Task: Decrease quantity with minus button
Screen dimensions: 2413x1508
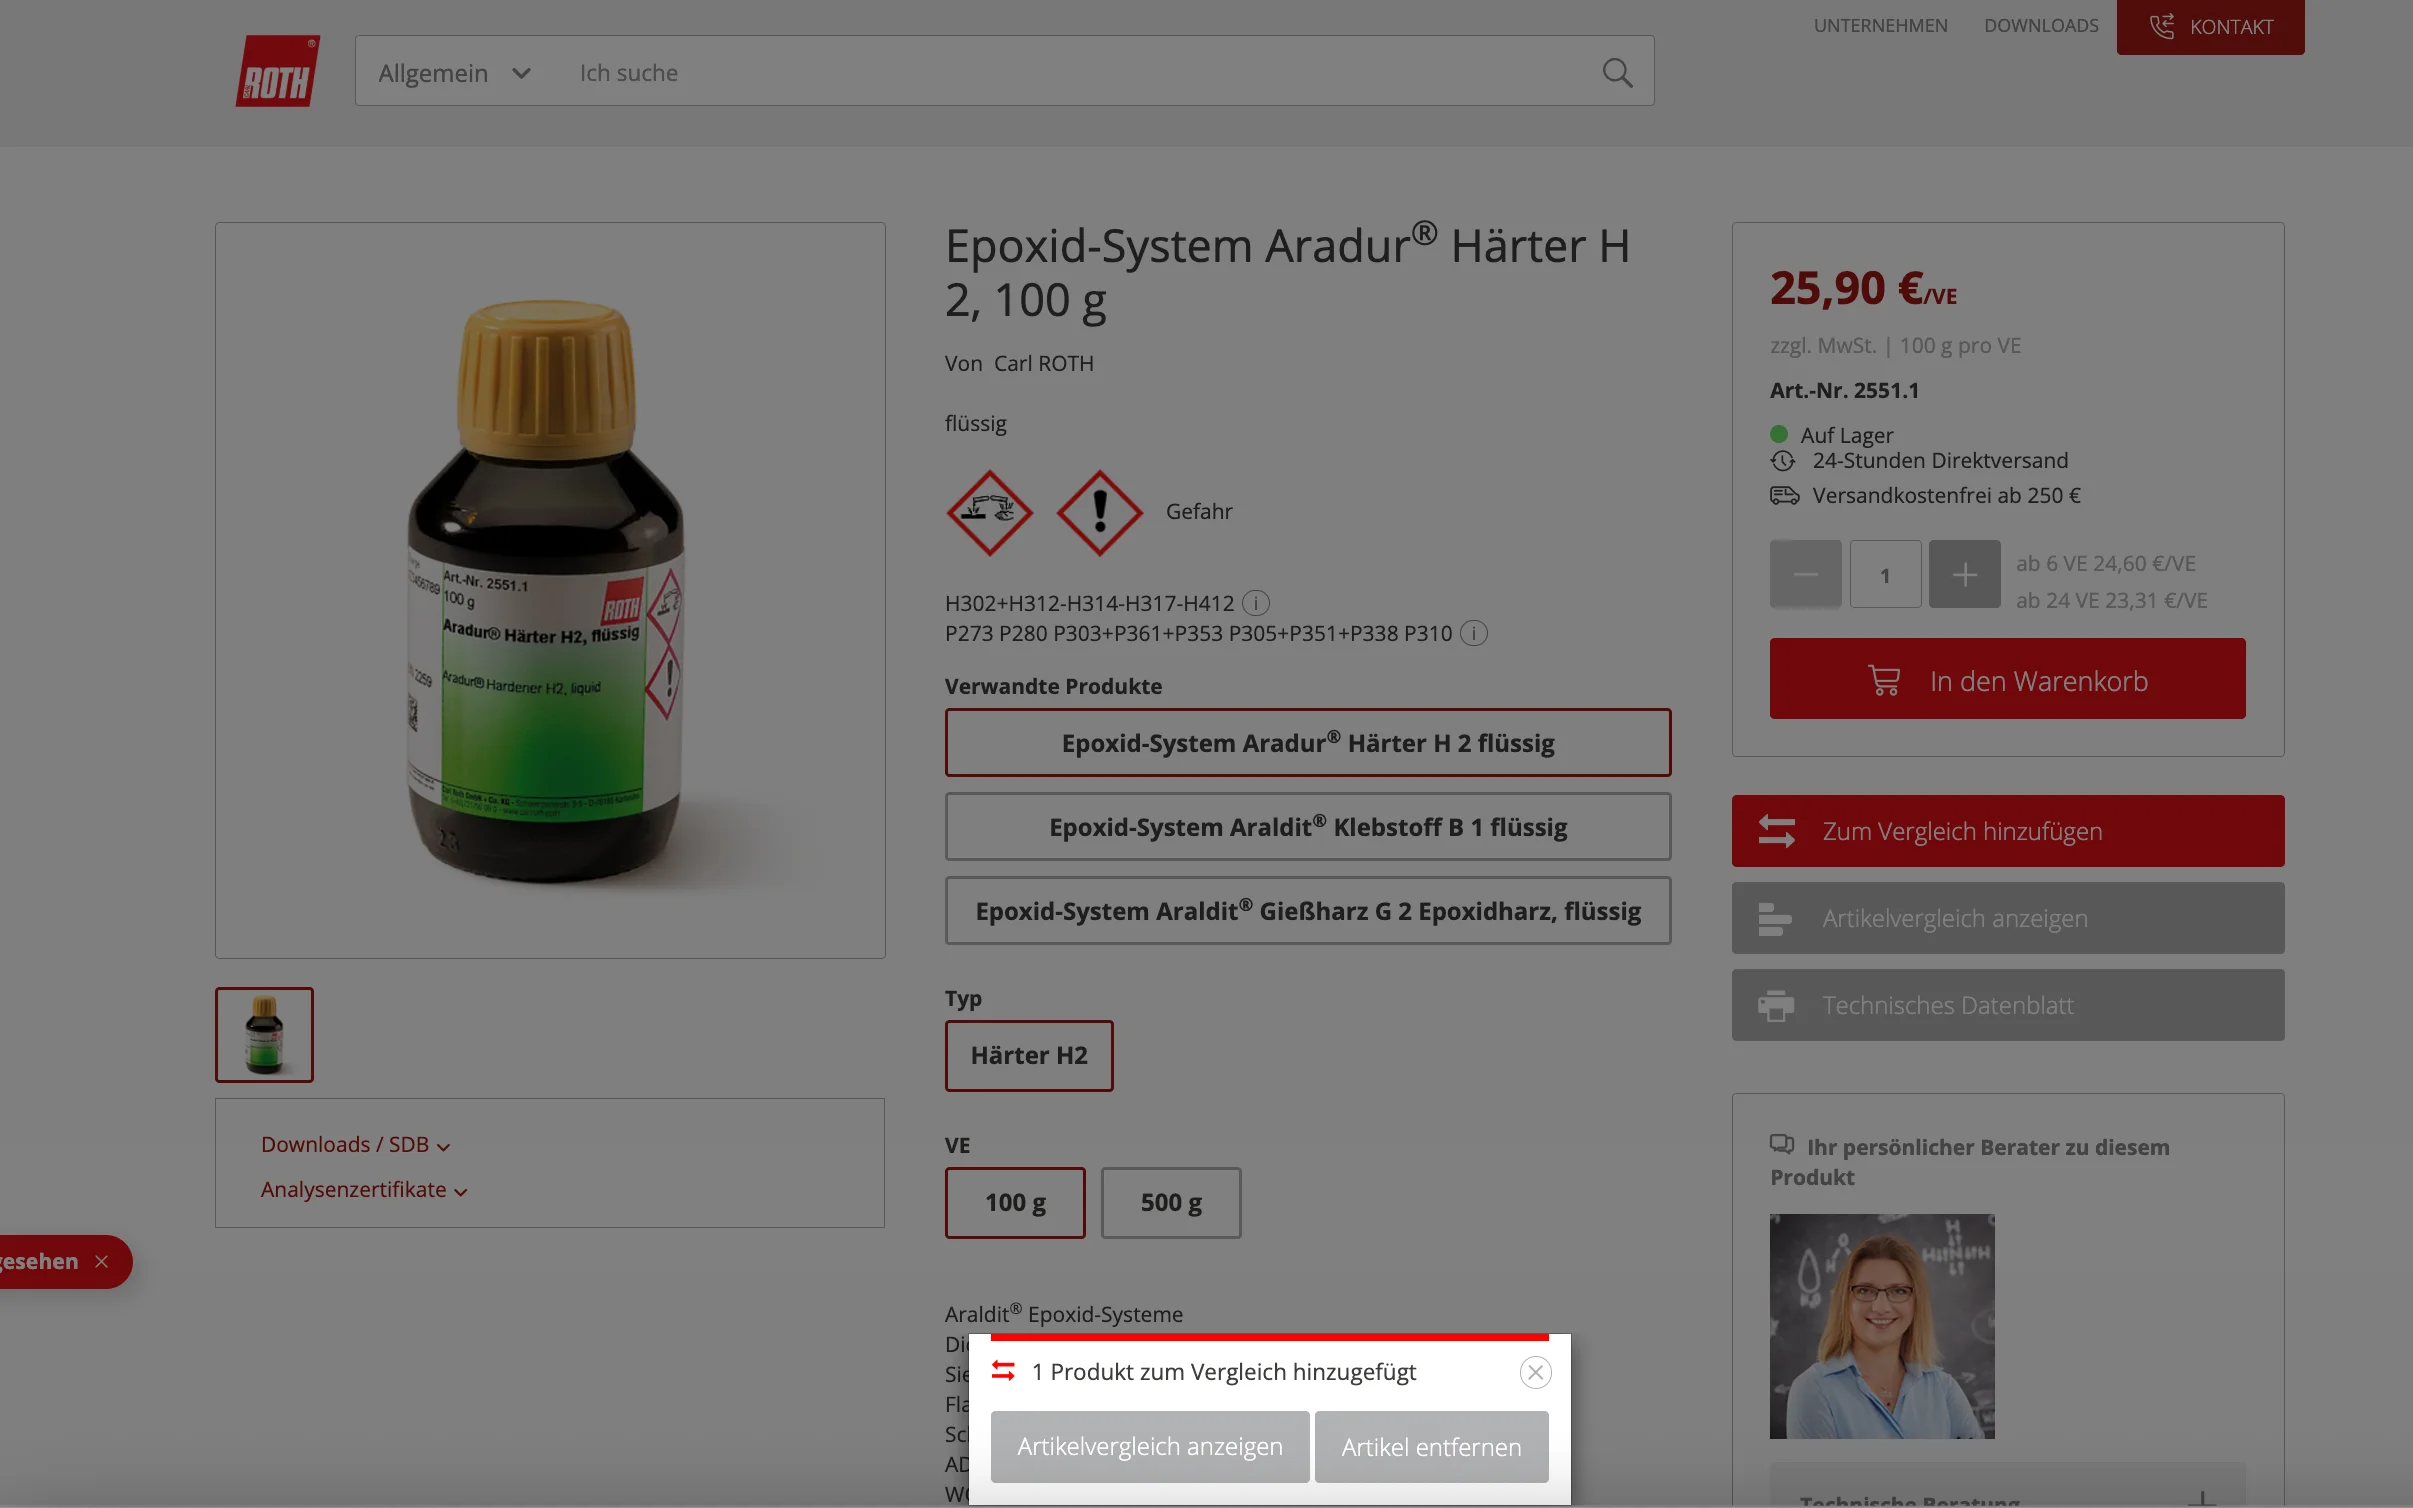Action: [1805, 574]
